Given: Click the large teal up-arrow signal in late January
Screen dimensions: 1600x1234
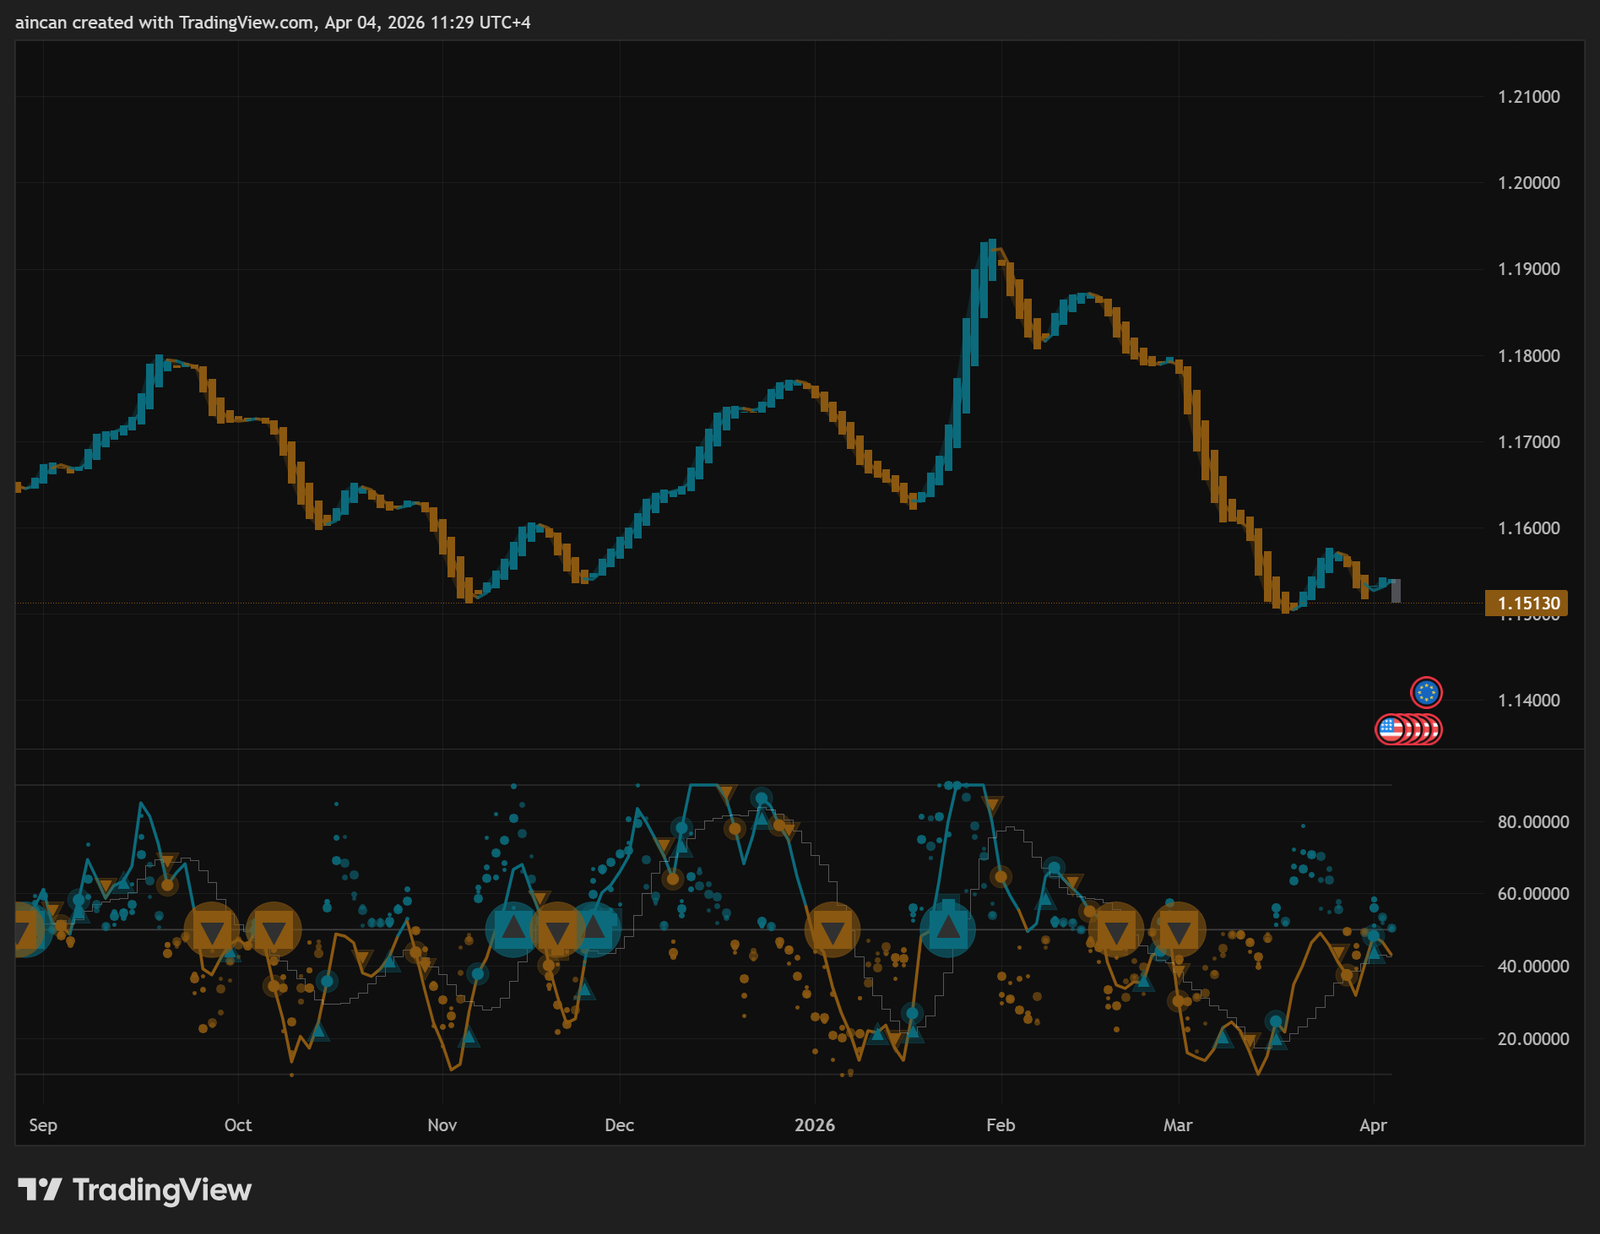Looking at the screenshot, I should tap(947, 929).
